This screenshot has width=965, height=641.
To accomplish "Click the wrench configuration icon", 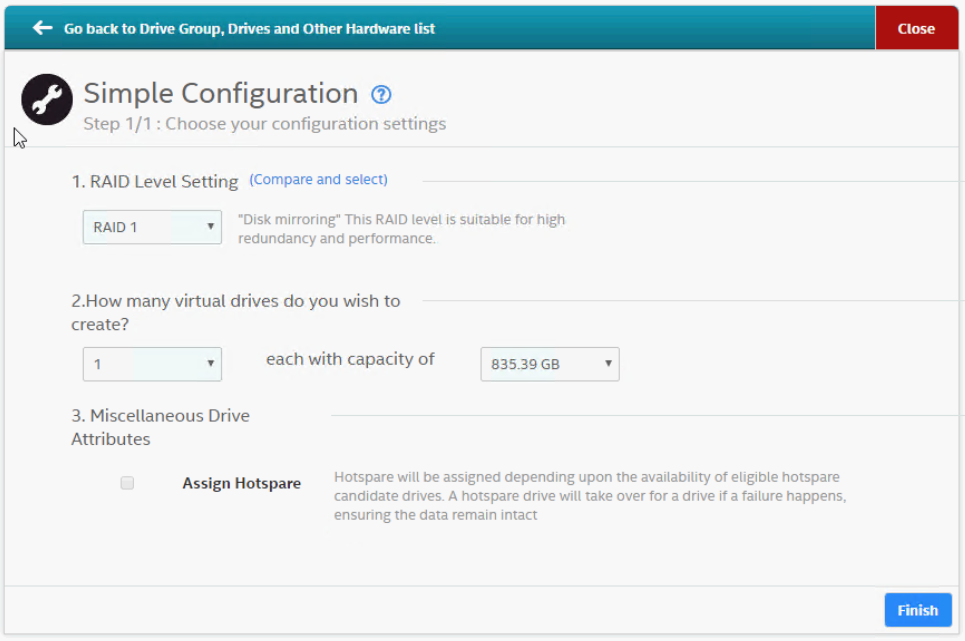I will [47, 99].
